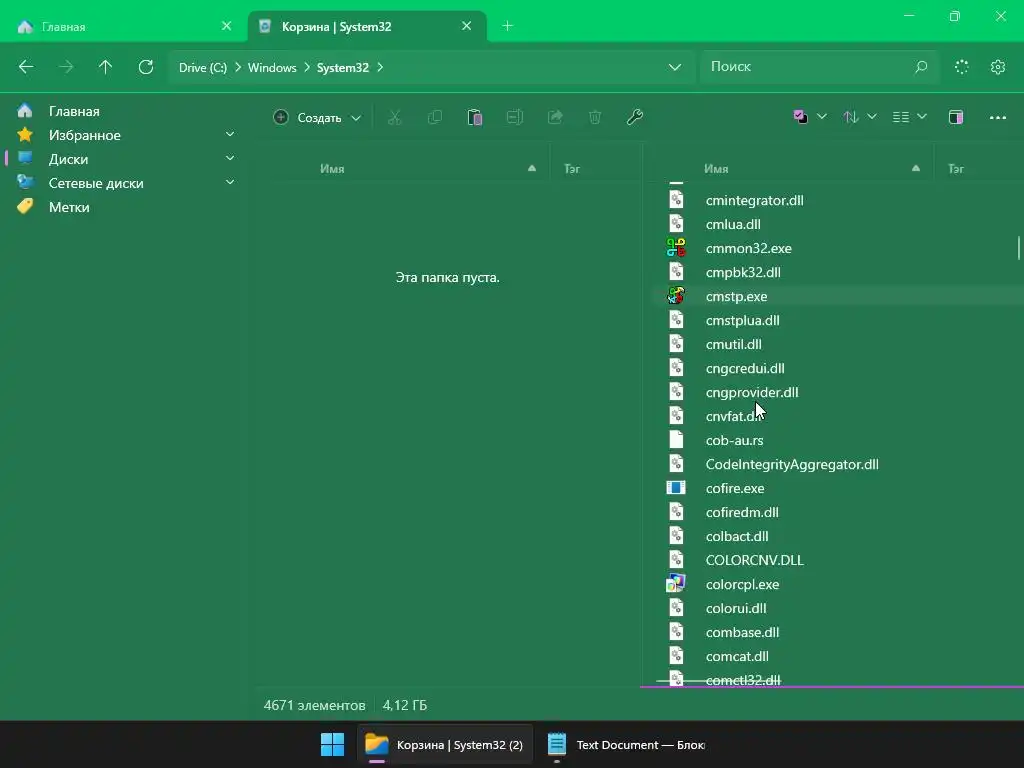The height and width of the screenshot is (768, 1024).
Task: Click System32 in the breadcrumb path
Action: click(x=343, y=67)
